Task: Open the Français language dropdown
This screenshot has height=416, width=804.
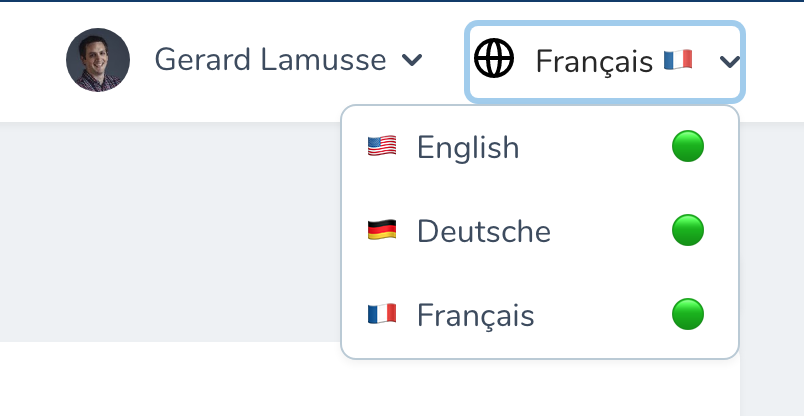Action: pos(605,62)
